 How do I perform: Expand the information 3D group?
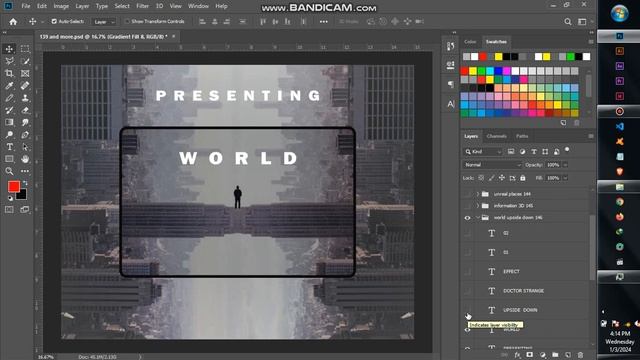tap(478, 206)
